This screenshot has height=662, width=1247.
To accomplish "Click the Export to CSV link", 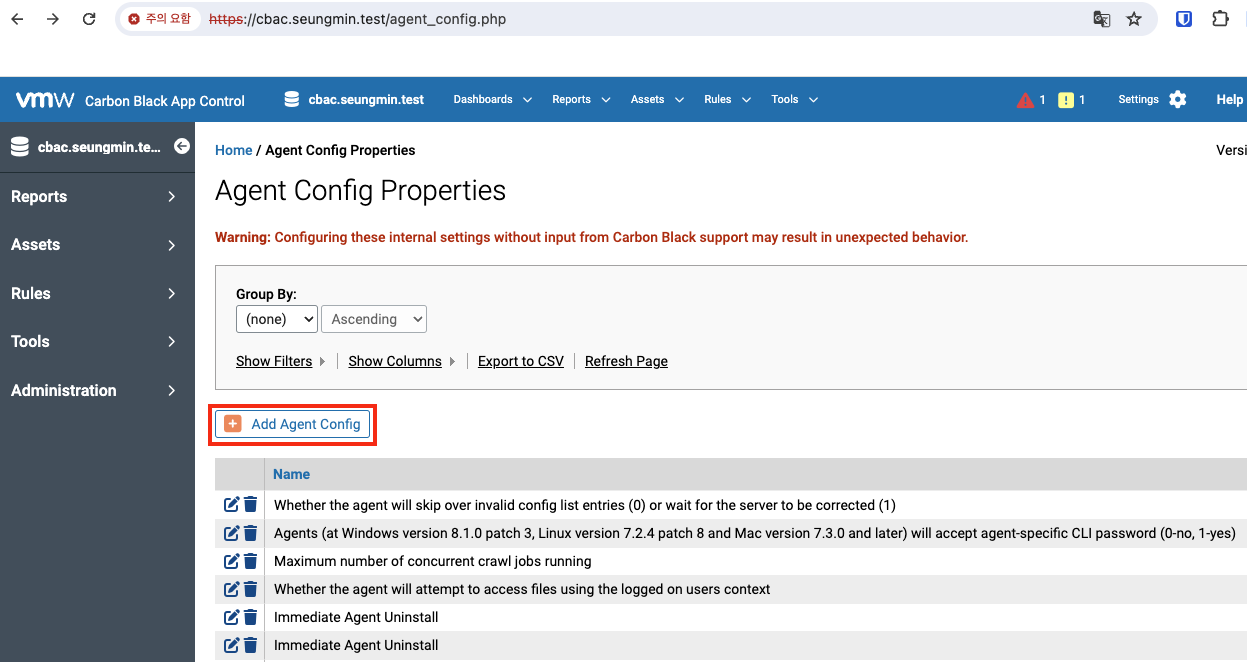I will [521, 361].
